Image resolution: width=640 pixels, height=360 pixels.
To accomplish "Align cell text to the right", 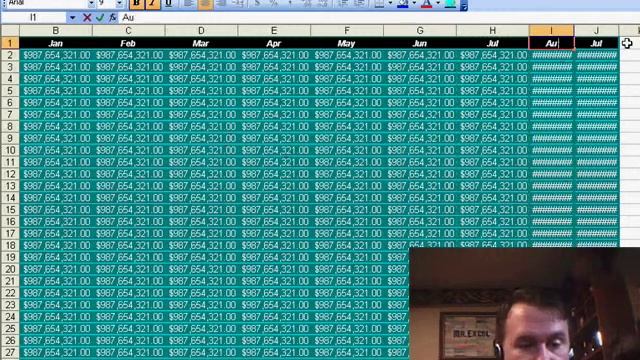I will [221, 3].
